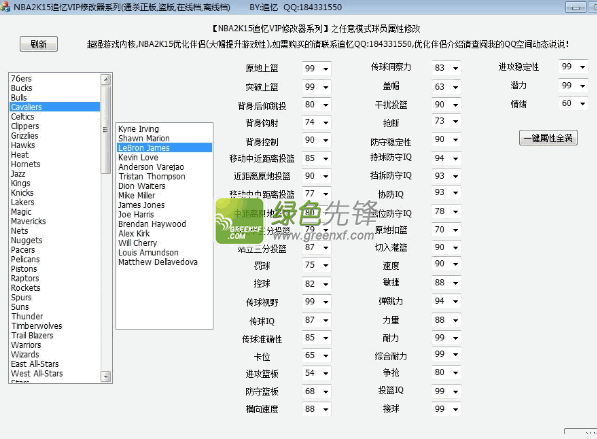Image resolution: width=597 pixels, height=439 pixels.
Task: Click team list scrollbar down arrow
Action: click(106, 377)
